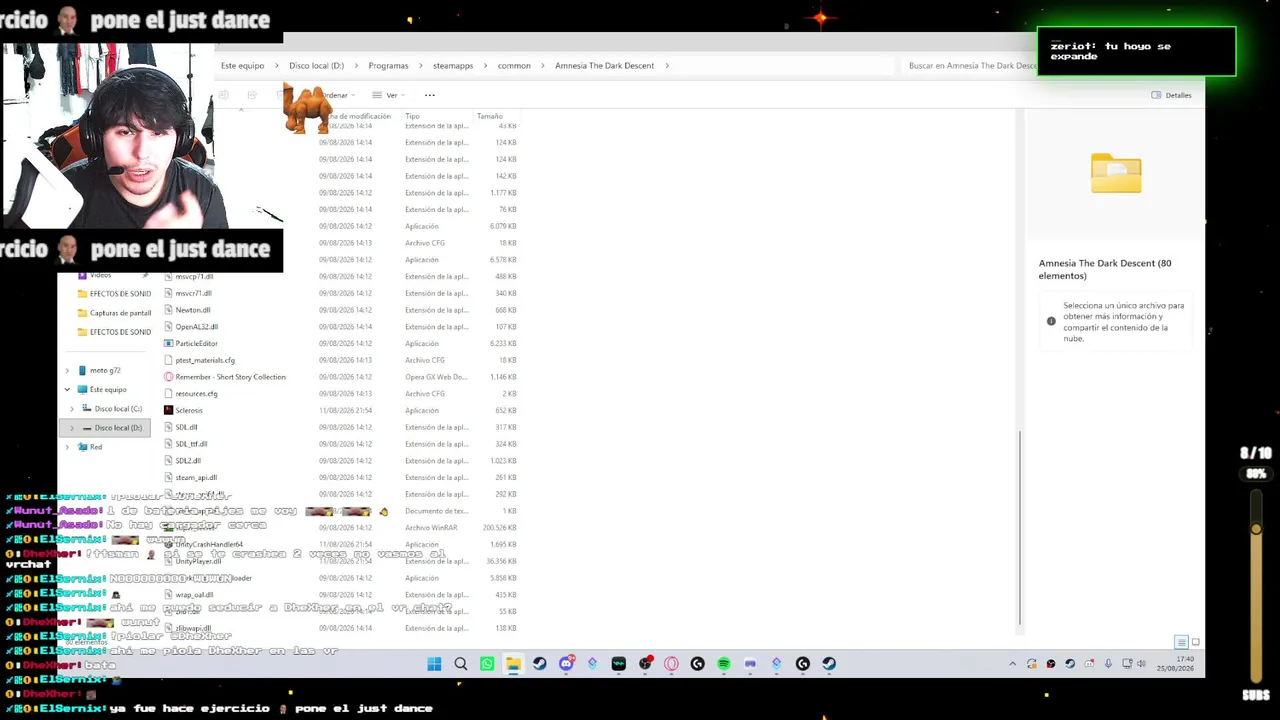Click the Este equipo computer icon

[x=82, y=390]
